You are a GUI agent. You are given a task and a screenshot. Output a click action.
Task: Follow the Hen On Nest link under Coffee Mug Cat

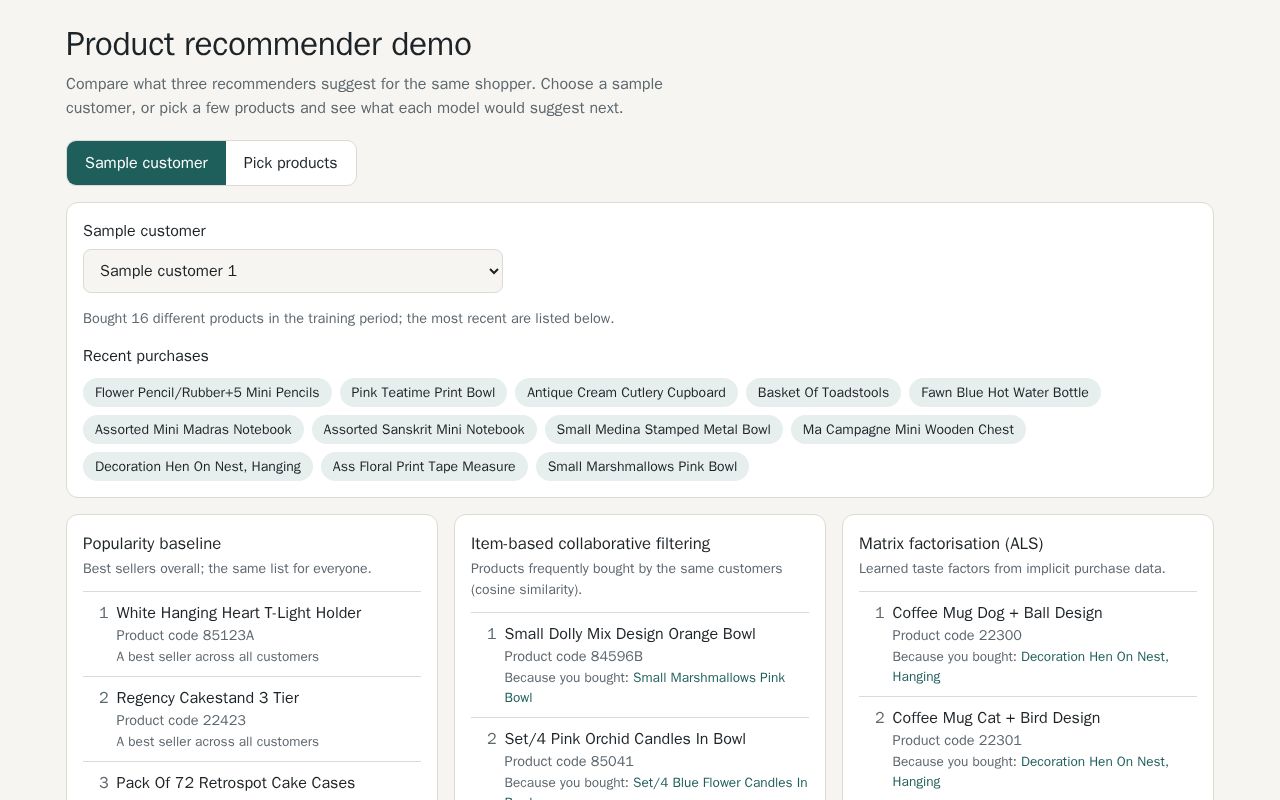(1030, 772)
